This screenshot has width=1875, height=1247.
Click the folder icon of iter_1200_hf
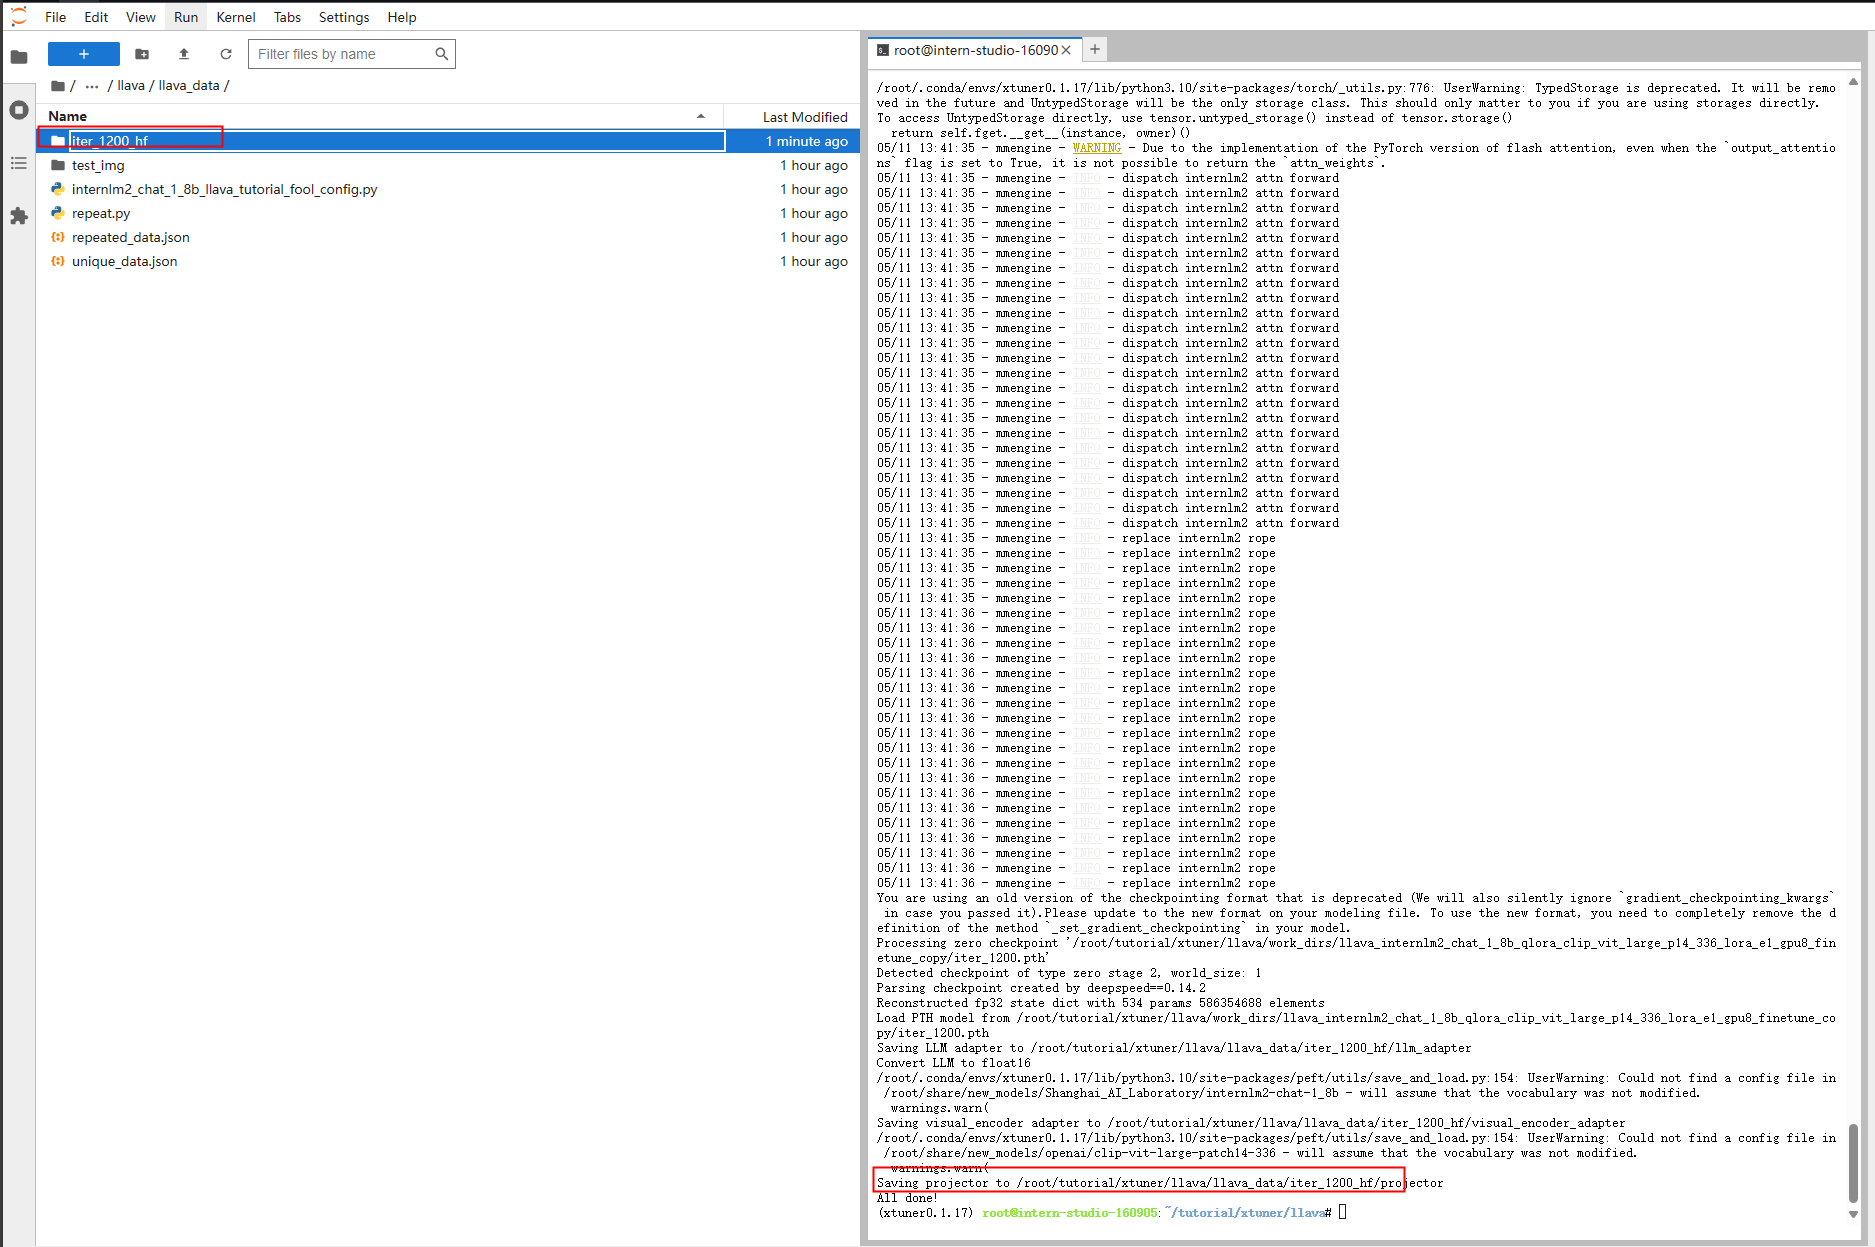point(58,141)
